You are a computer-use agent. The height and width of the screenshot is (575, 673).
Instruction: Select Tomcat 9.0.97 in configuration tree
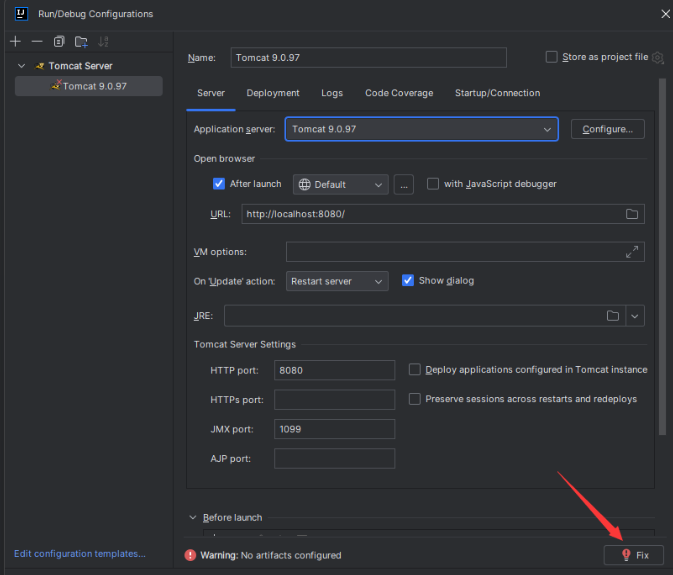tap(89, 86)
